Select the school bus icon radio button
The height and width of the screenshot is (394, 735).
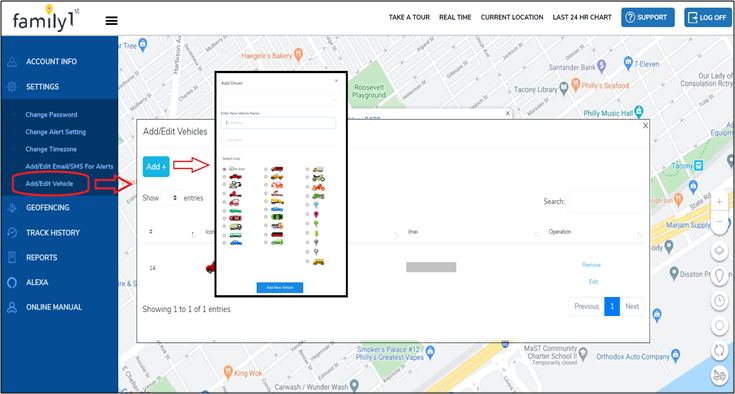pyautogui.click(x=308, y=261)
